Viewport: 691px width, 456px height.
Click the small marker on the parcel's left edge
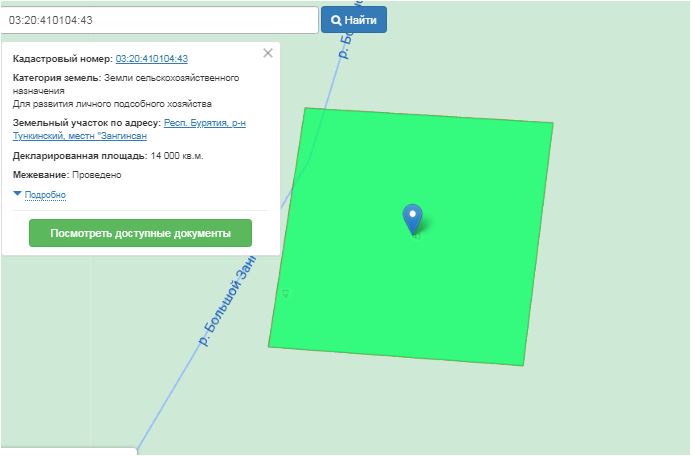point(285,293)
